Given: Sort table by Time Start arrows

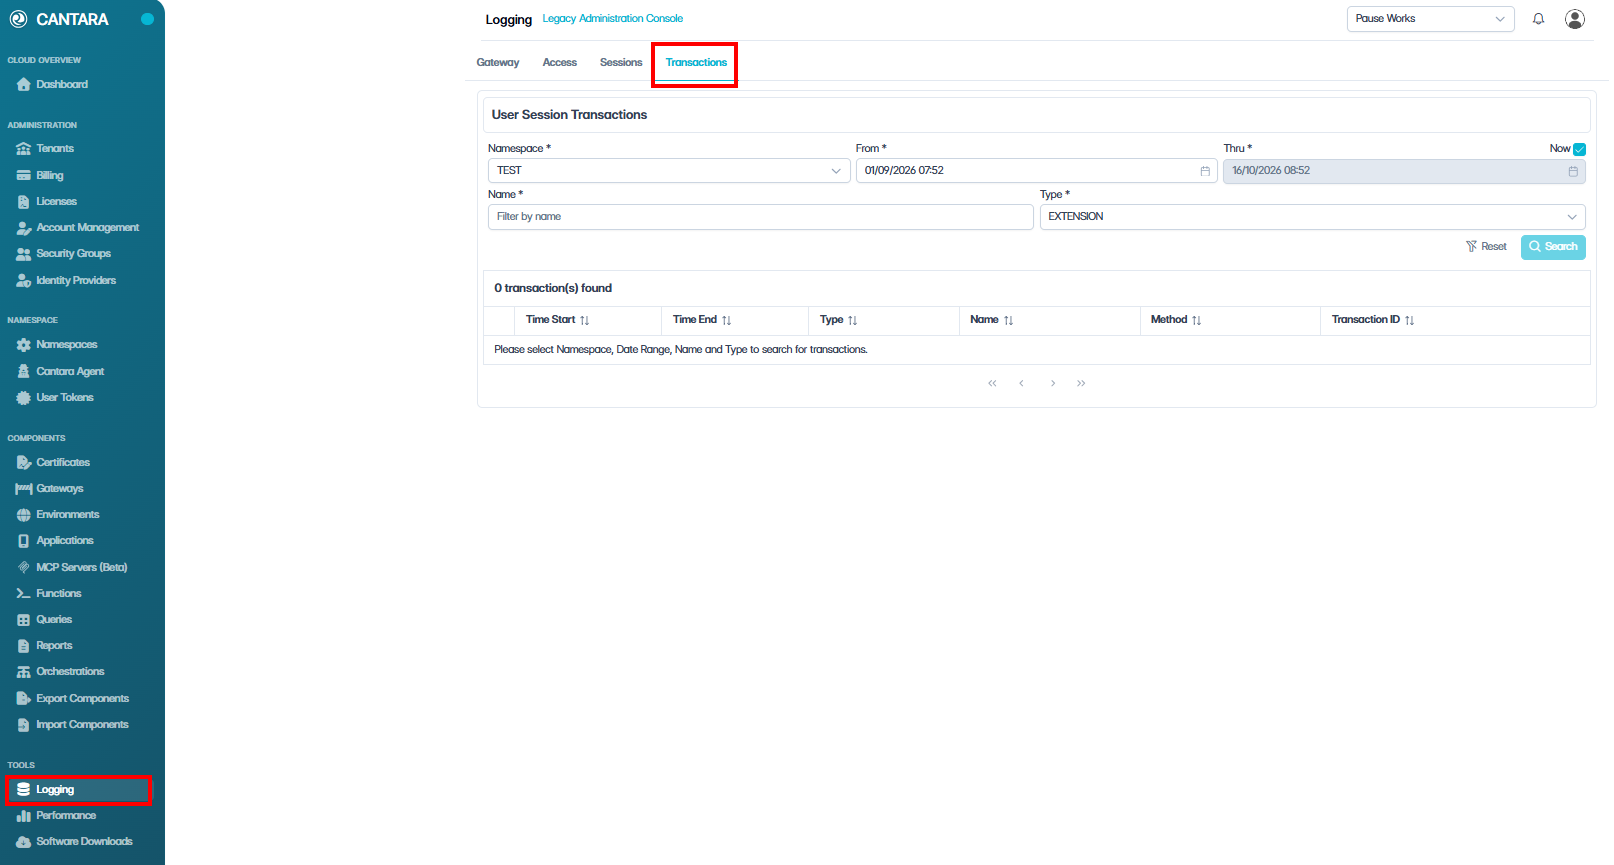Looking at the screenshot, I should 584,320.
